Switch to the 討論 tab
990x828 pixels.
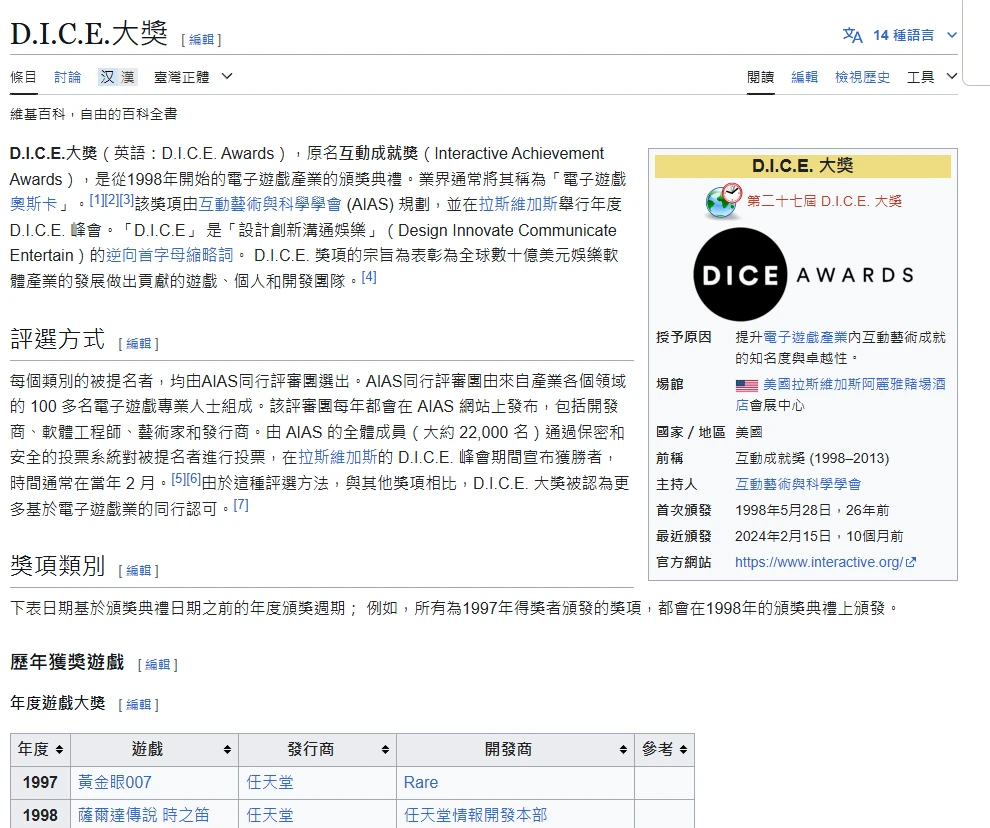(68, 77)
